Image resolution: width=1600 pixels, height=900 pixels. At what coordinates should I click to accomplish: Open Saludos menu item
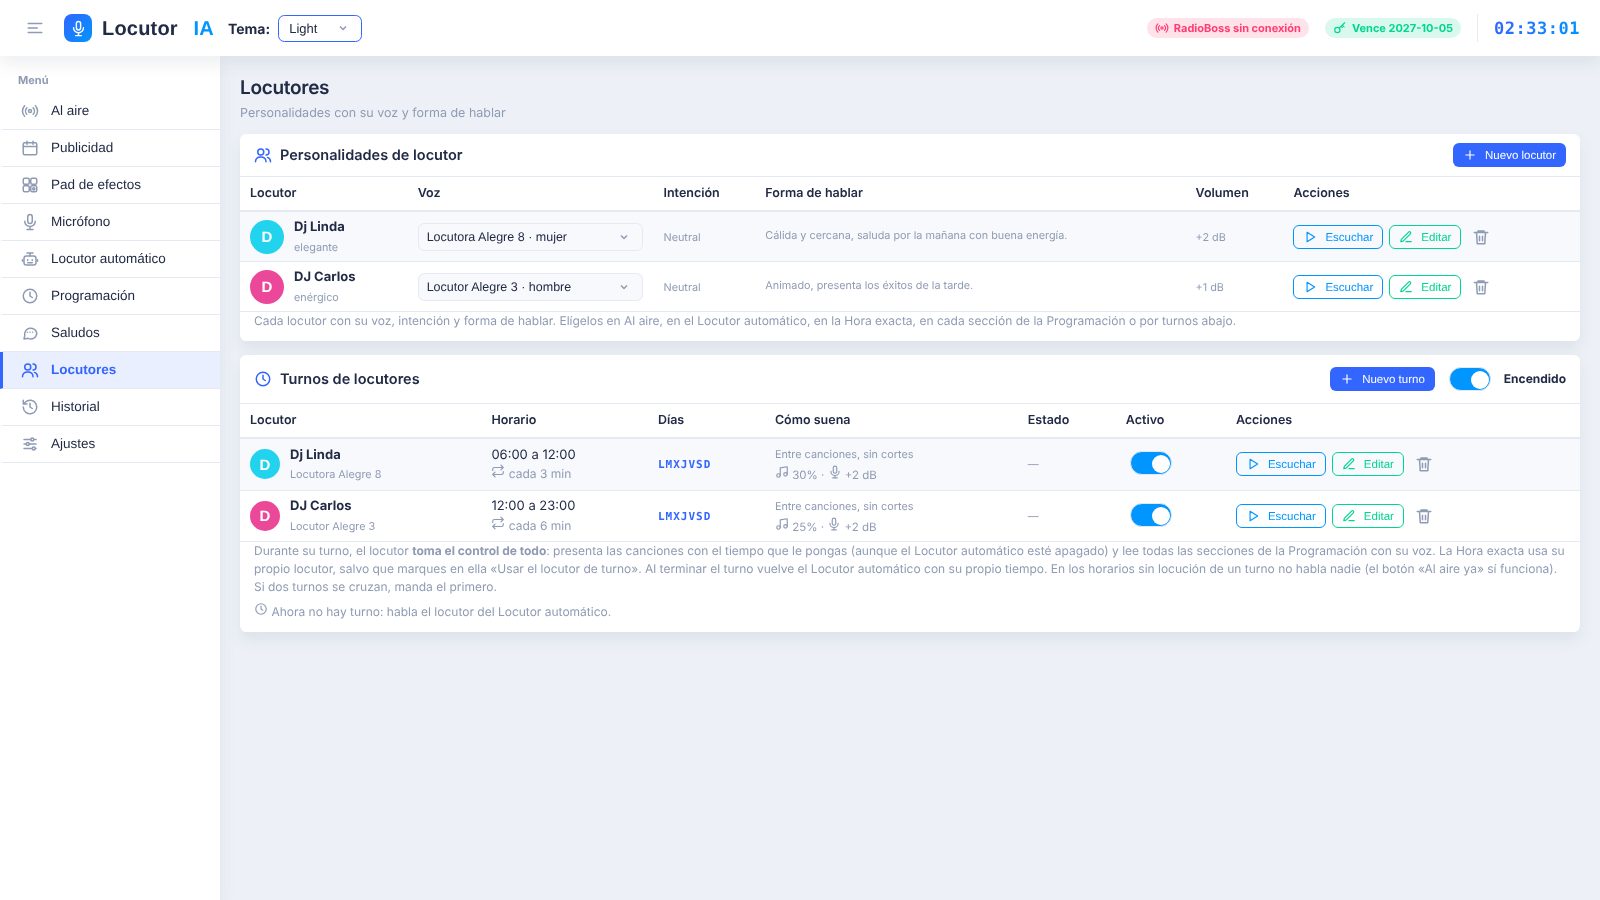click(x=110, y=333)
